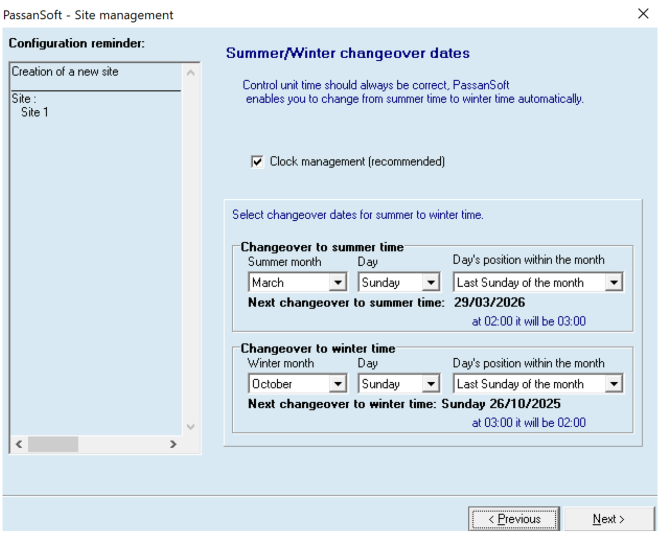Screen dimensions: 661x534
Task: Click scroll left arrow in configuration reminder
Action: 19,444
